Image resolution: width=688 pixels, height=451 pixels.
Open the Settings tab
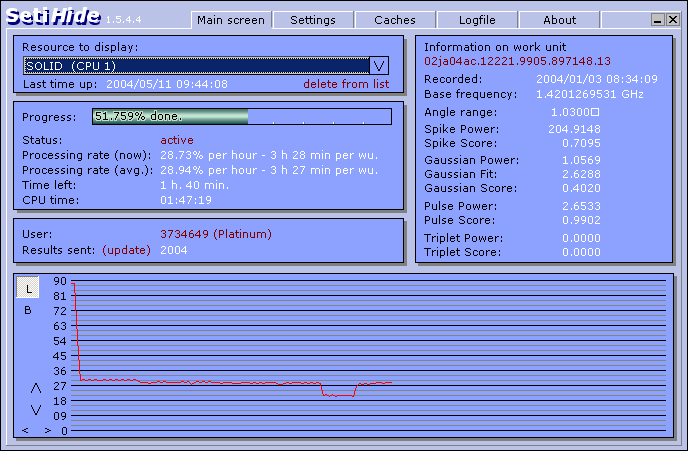click(x=313, y=20)
